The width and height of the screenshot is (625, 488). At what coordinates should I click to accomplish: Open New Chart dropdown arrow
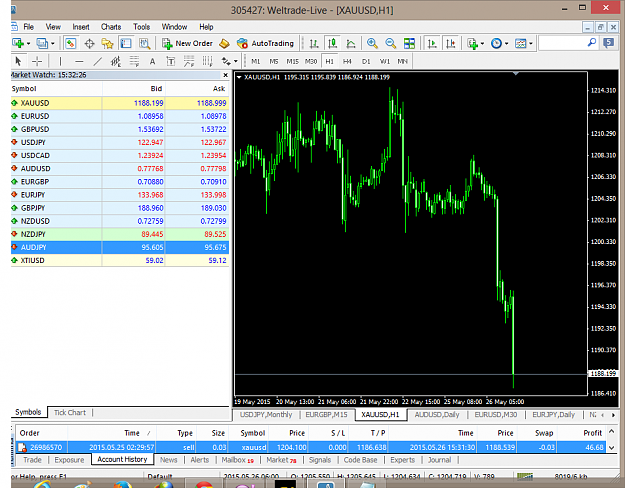[28, 43]
